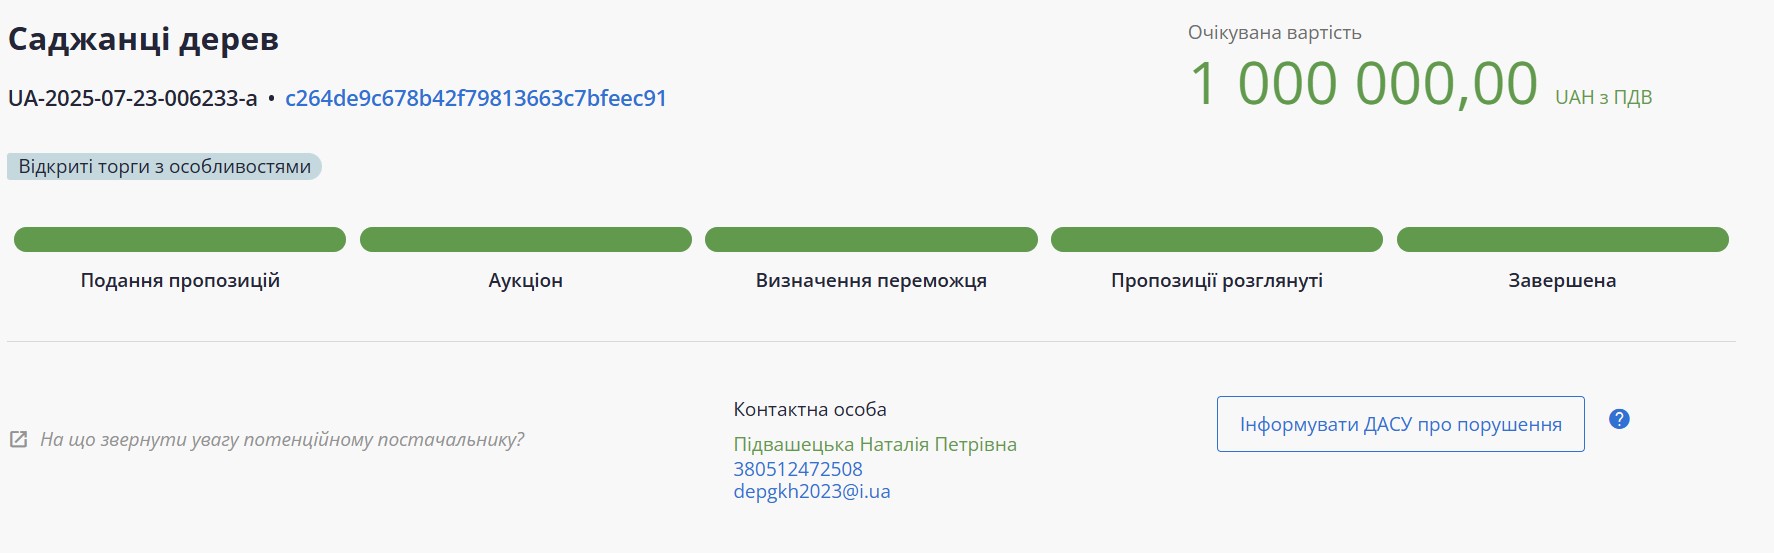Click the tender ID UA-2025-07-23-006233-a
The height and width of the screenshot is (553, 1774).
[x=132, y=98]
